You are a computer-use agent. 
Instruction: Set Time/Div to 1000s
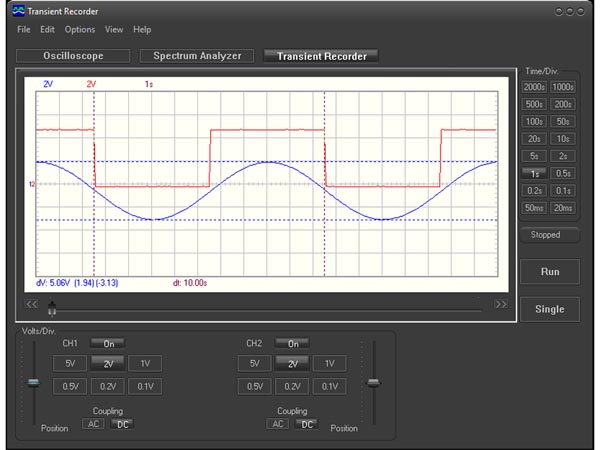(x=562, y=87)
